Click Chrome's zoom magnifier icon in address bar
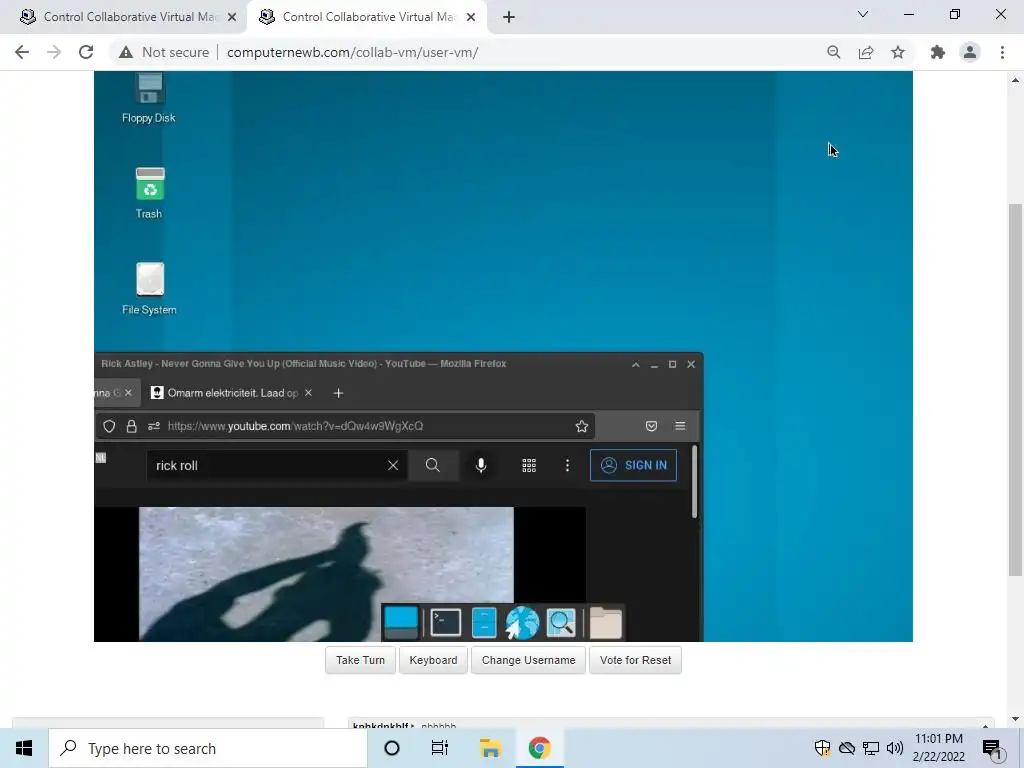This screenshot has width=1024, height=768. point(833,52)
